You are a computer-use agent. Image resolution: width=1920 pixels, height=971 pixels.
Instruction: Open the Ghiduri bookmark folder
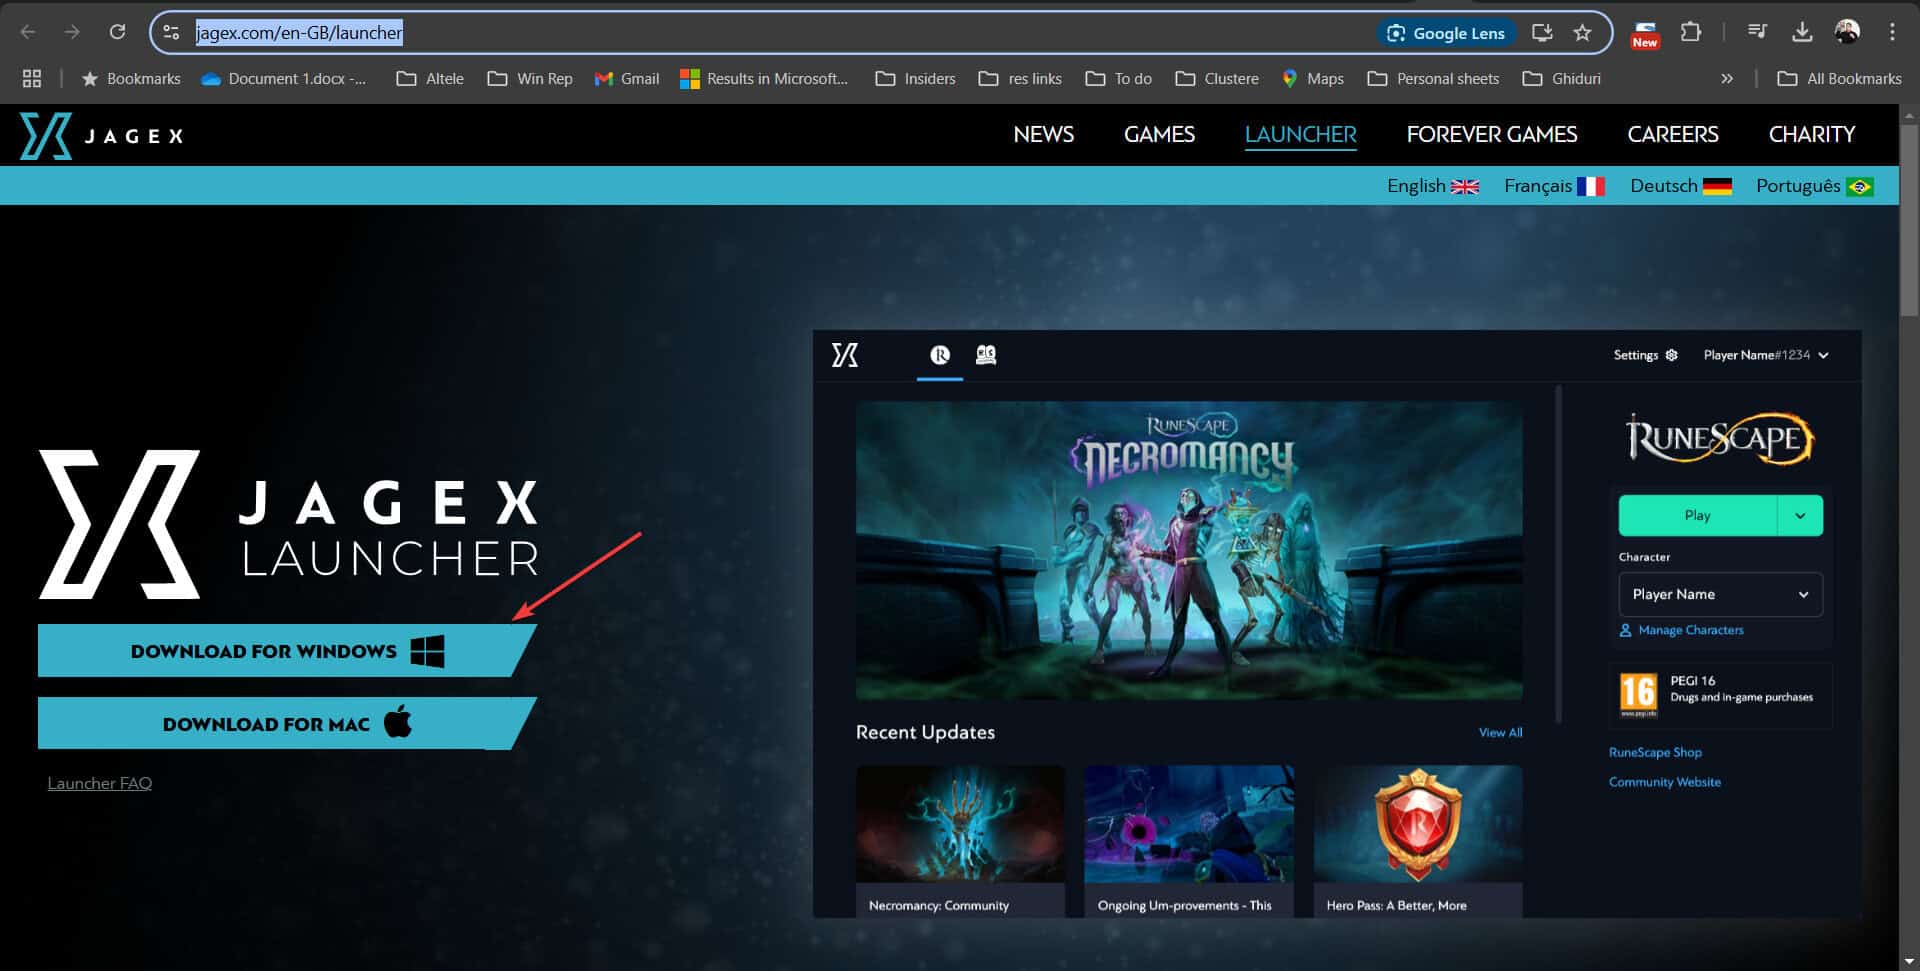1561,78
